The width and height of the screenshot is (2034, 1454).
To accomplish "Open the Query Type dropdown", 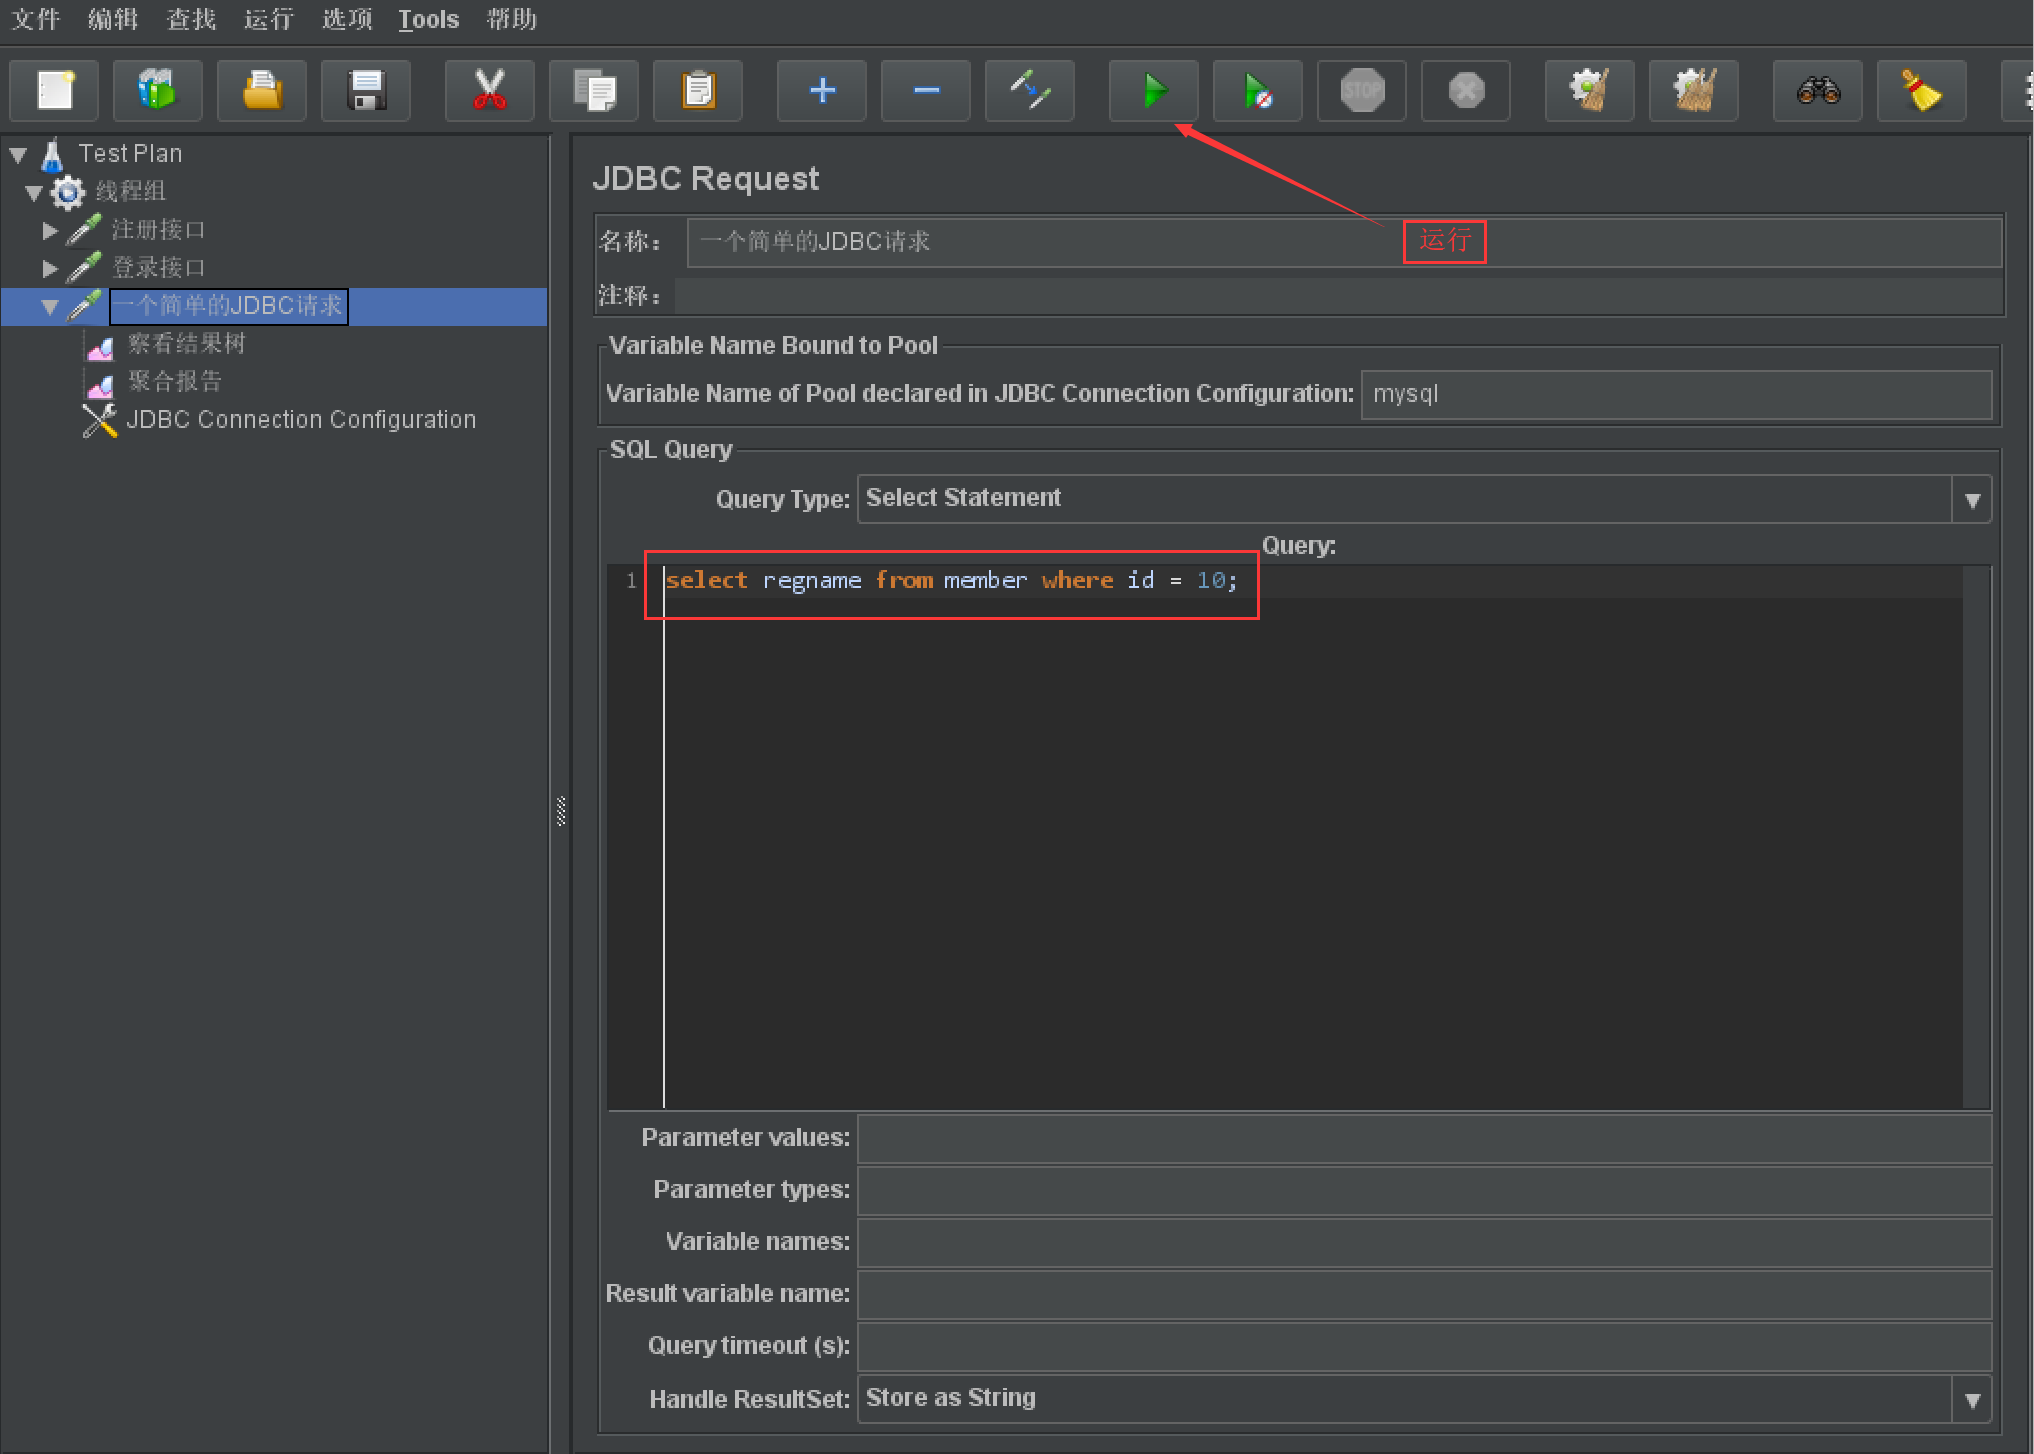I will 1971,500.
